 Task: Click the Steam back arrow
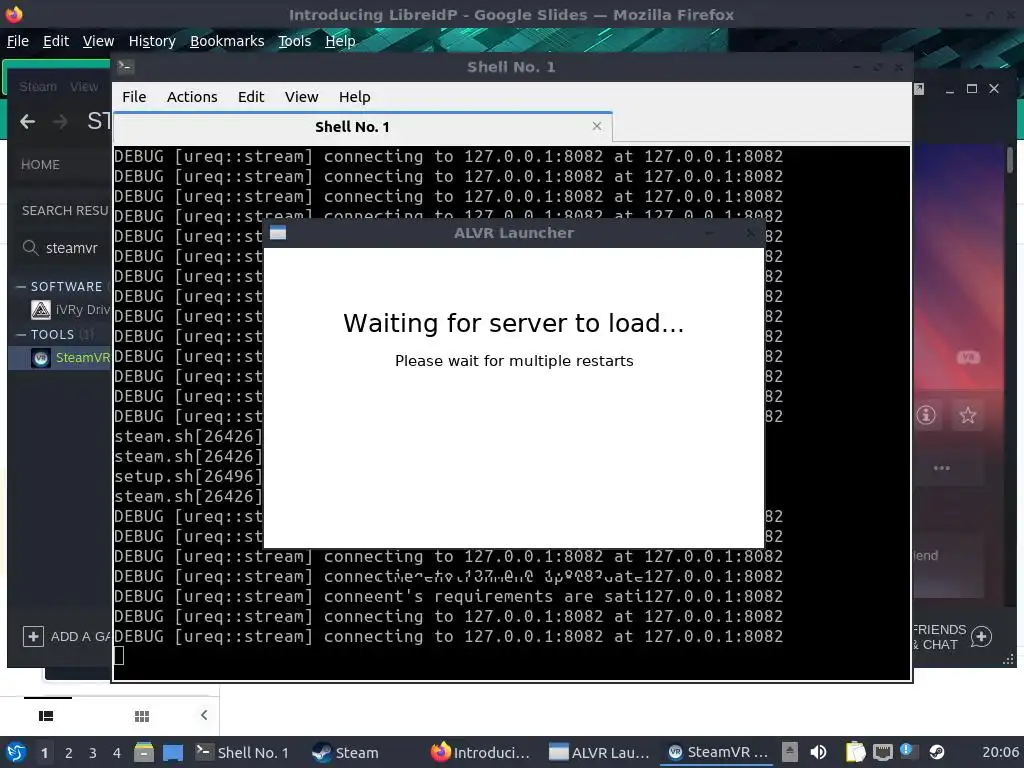(x=27, y=121)
